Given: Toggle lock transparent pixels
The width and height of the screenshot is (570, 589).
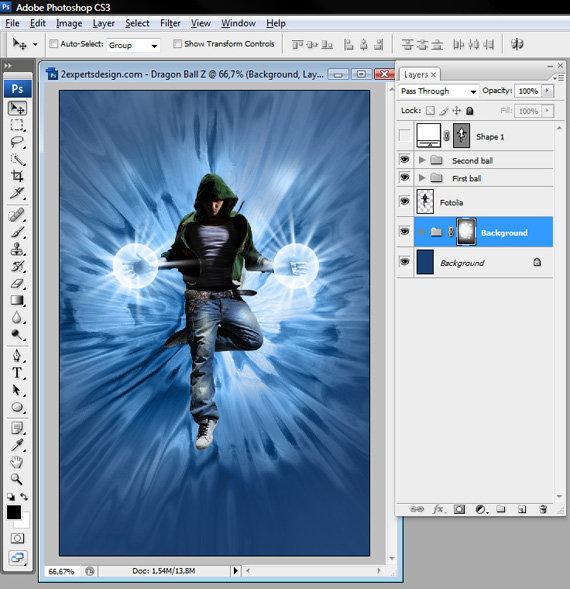Looking at the screenshot, I should [x=431, y=110].
